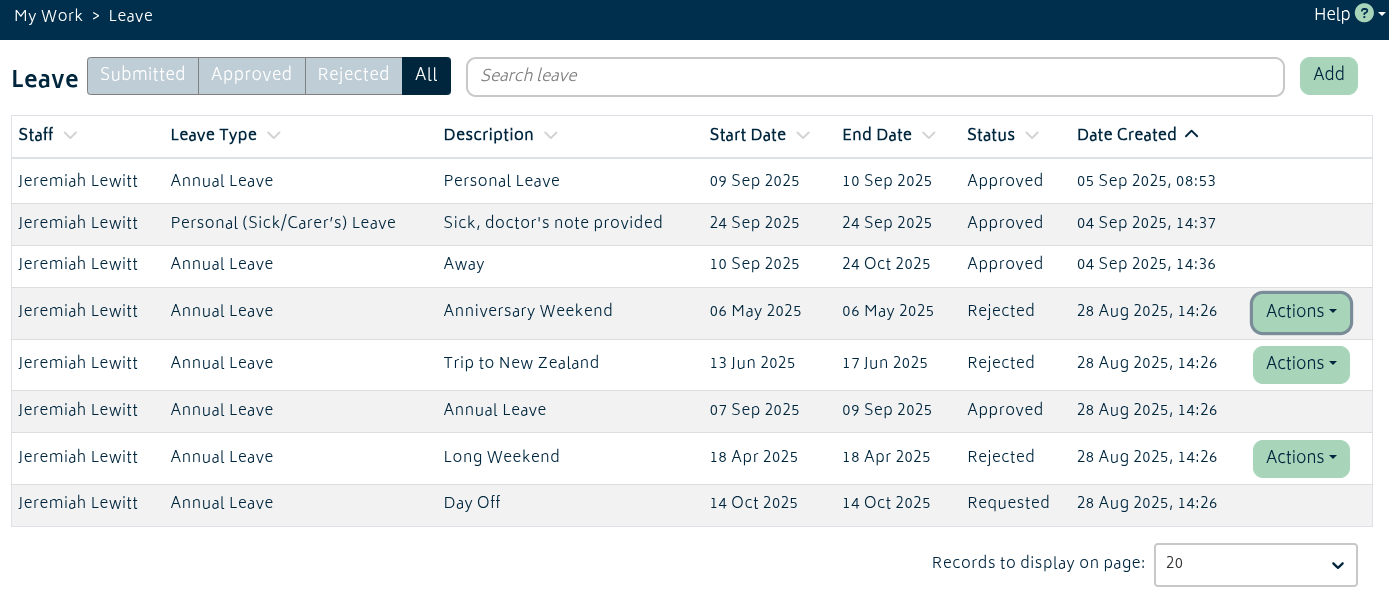Filter leave by Rejected status
The height and width of the screenshot is (591, 1389).
pos(353,75)
